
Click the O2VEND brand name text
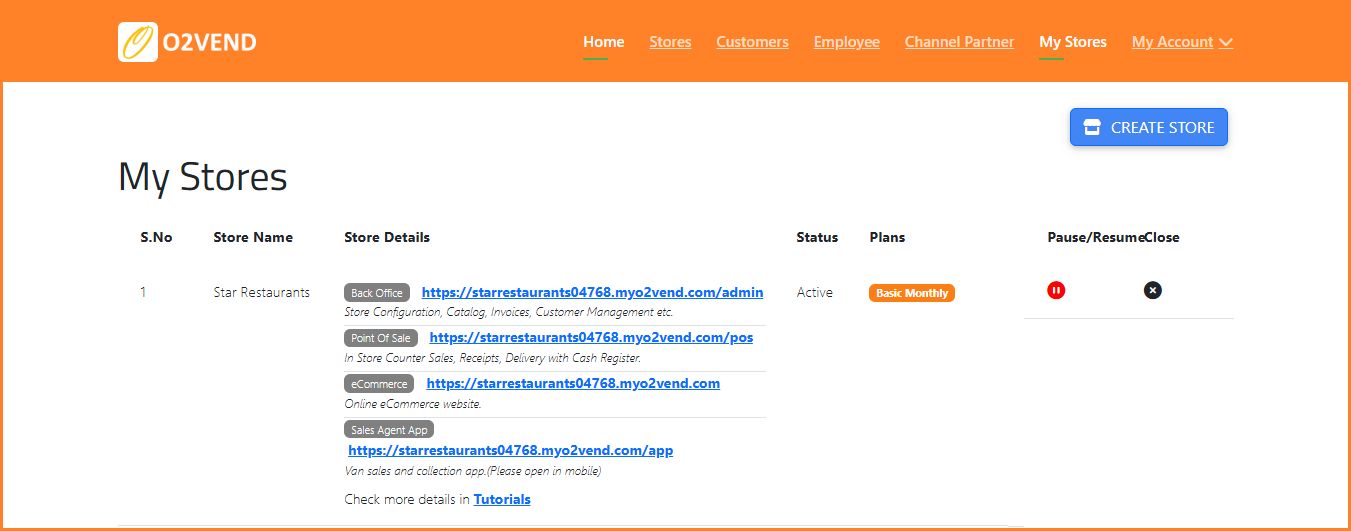click(x=212, y=42)
